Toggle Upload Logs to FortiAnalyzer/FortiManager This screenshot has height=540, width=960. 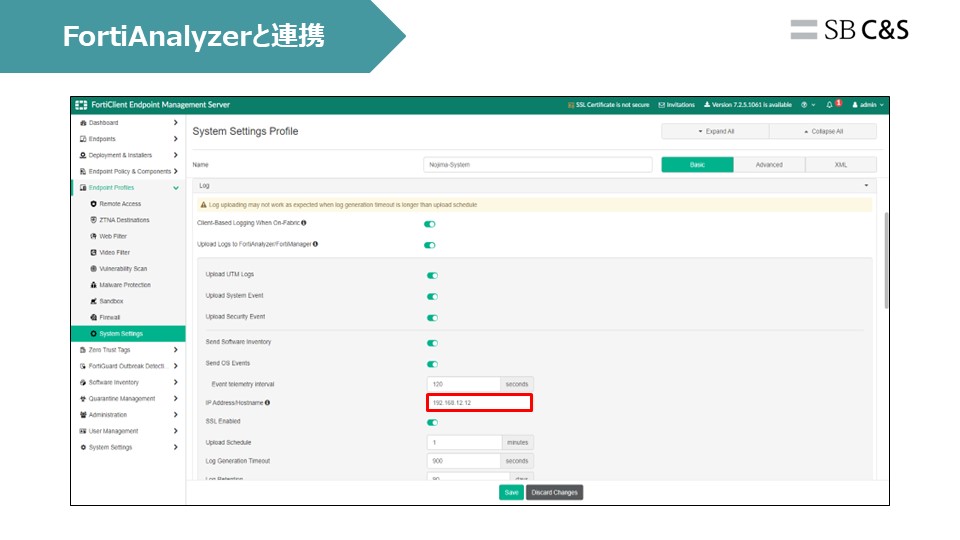[430, 246]
